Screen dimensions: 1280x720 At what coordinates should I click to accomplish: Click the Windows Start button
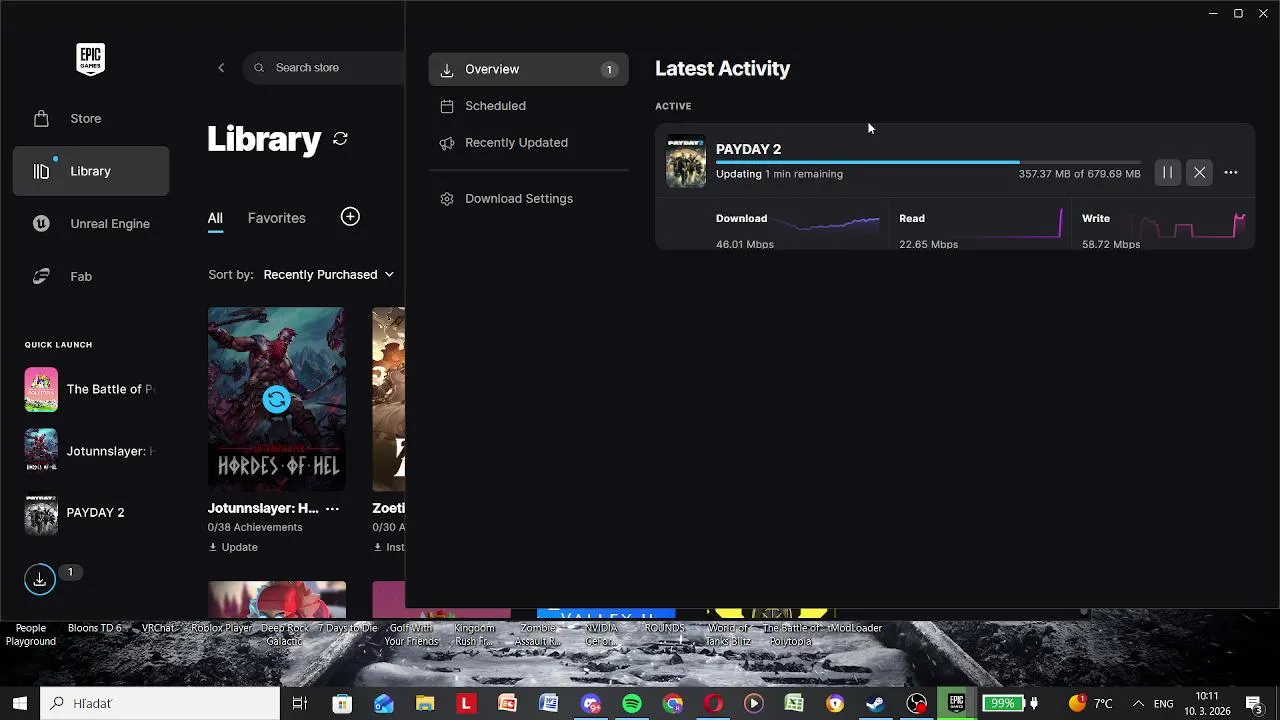tap(19, 703)
